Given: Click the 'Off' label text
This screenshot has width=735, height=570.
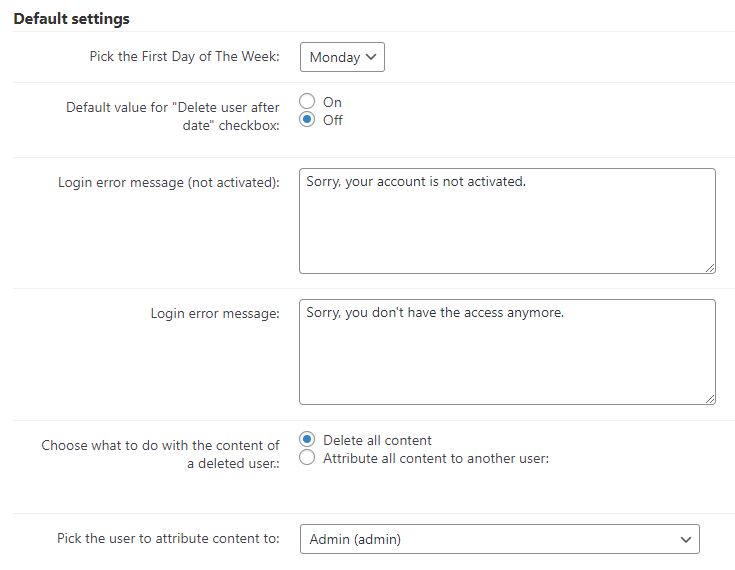Looking at the screenshot, I should click(x=333, y=120).
